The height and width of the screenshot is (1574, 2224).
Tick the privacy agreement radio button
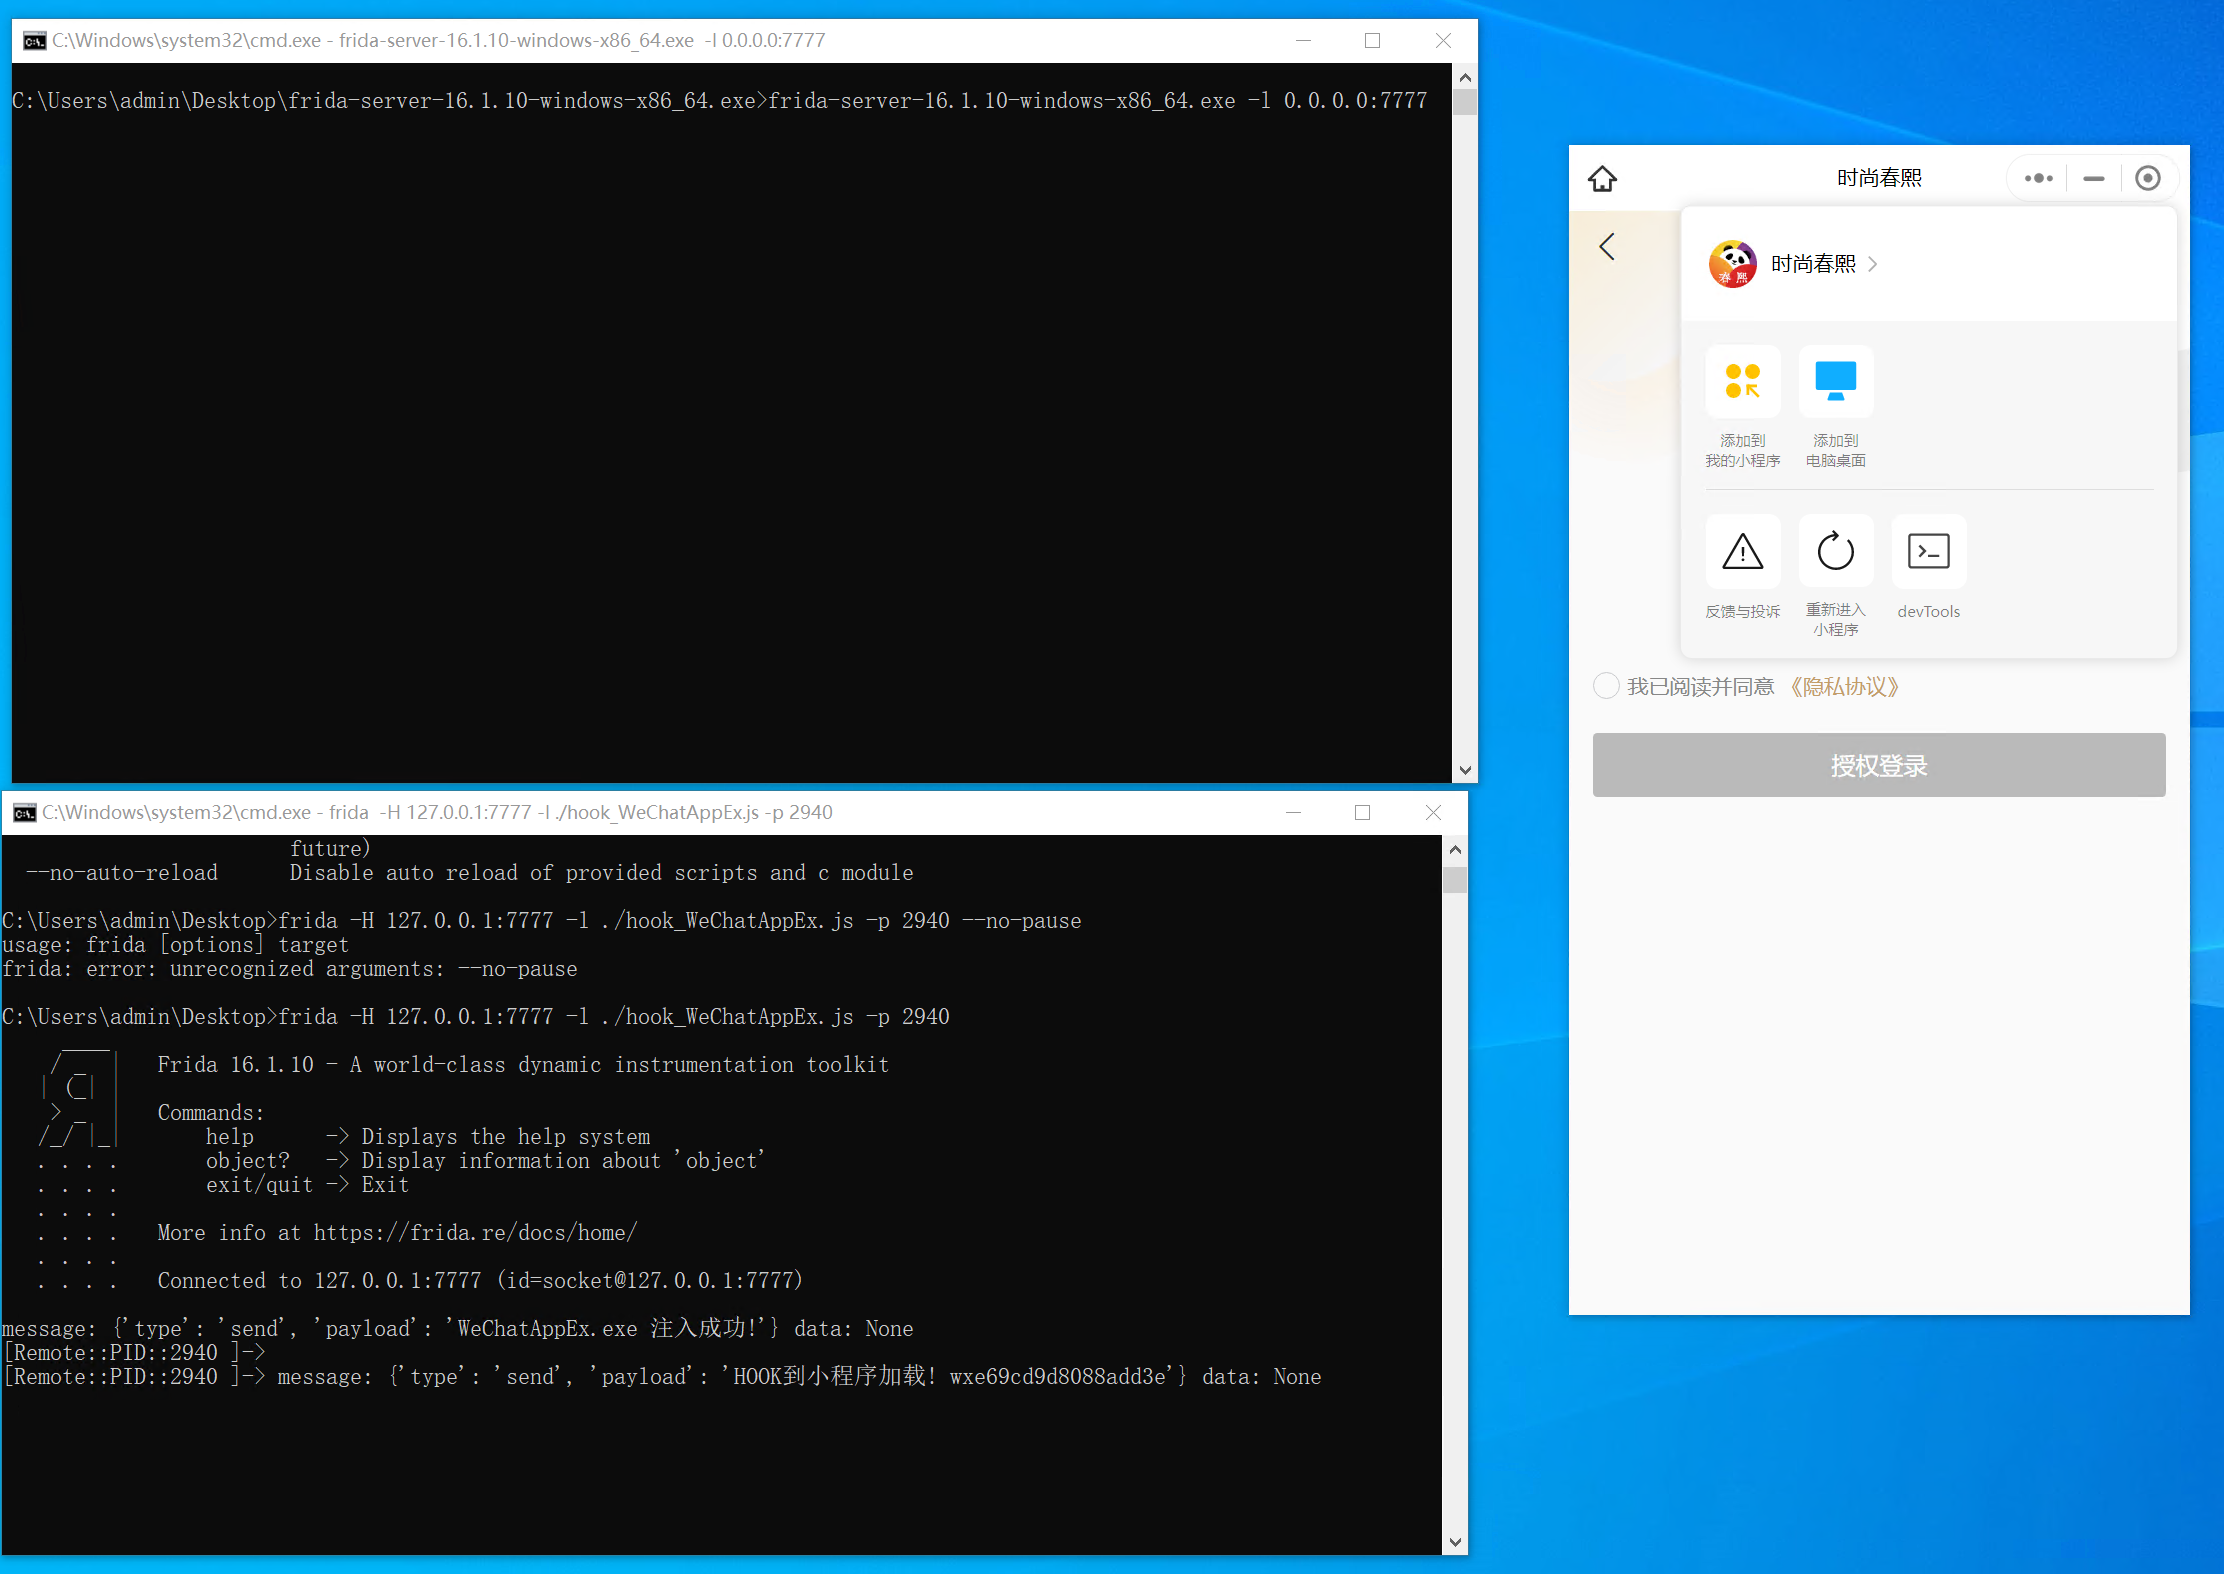click(x=1605, y=686)
